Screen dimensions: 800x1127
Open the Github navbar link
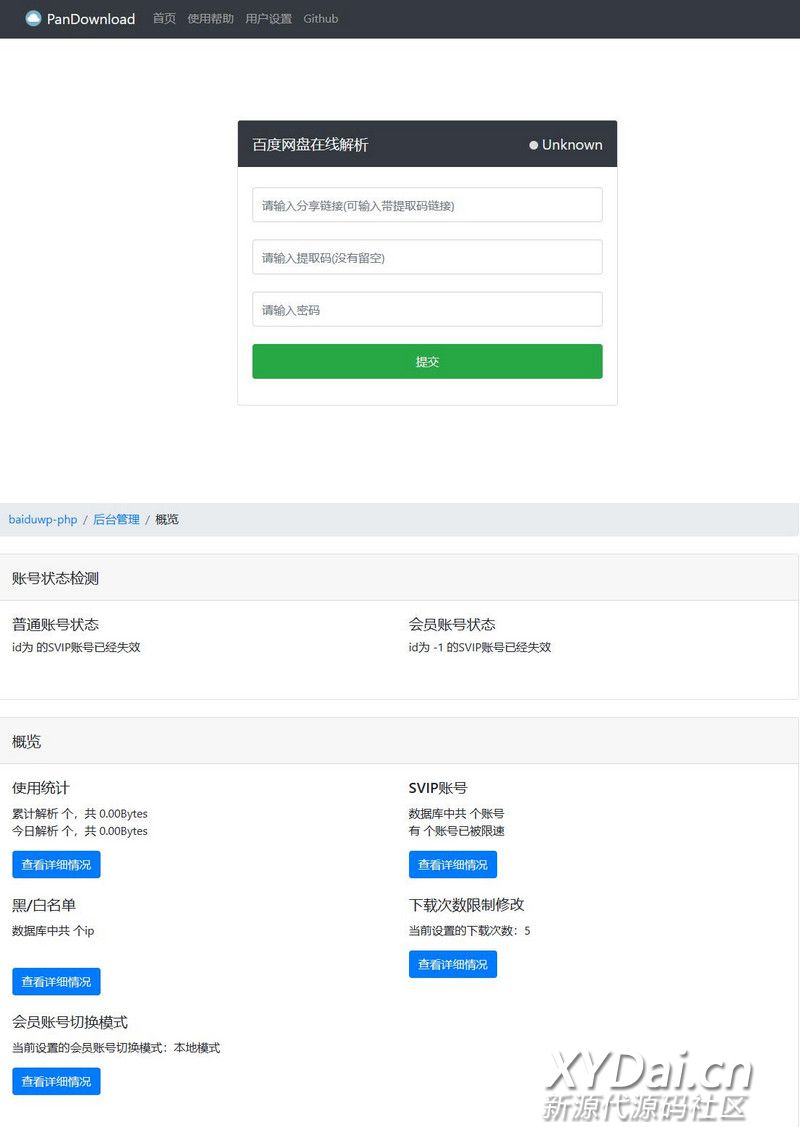coord(320,19)
